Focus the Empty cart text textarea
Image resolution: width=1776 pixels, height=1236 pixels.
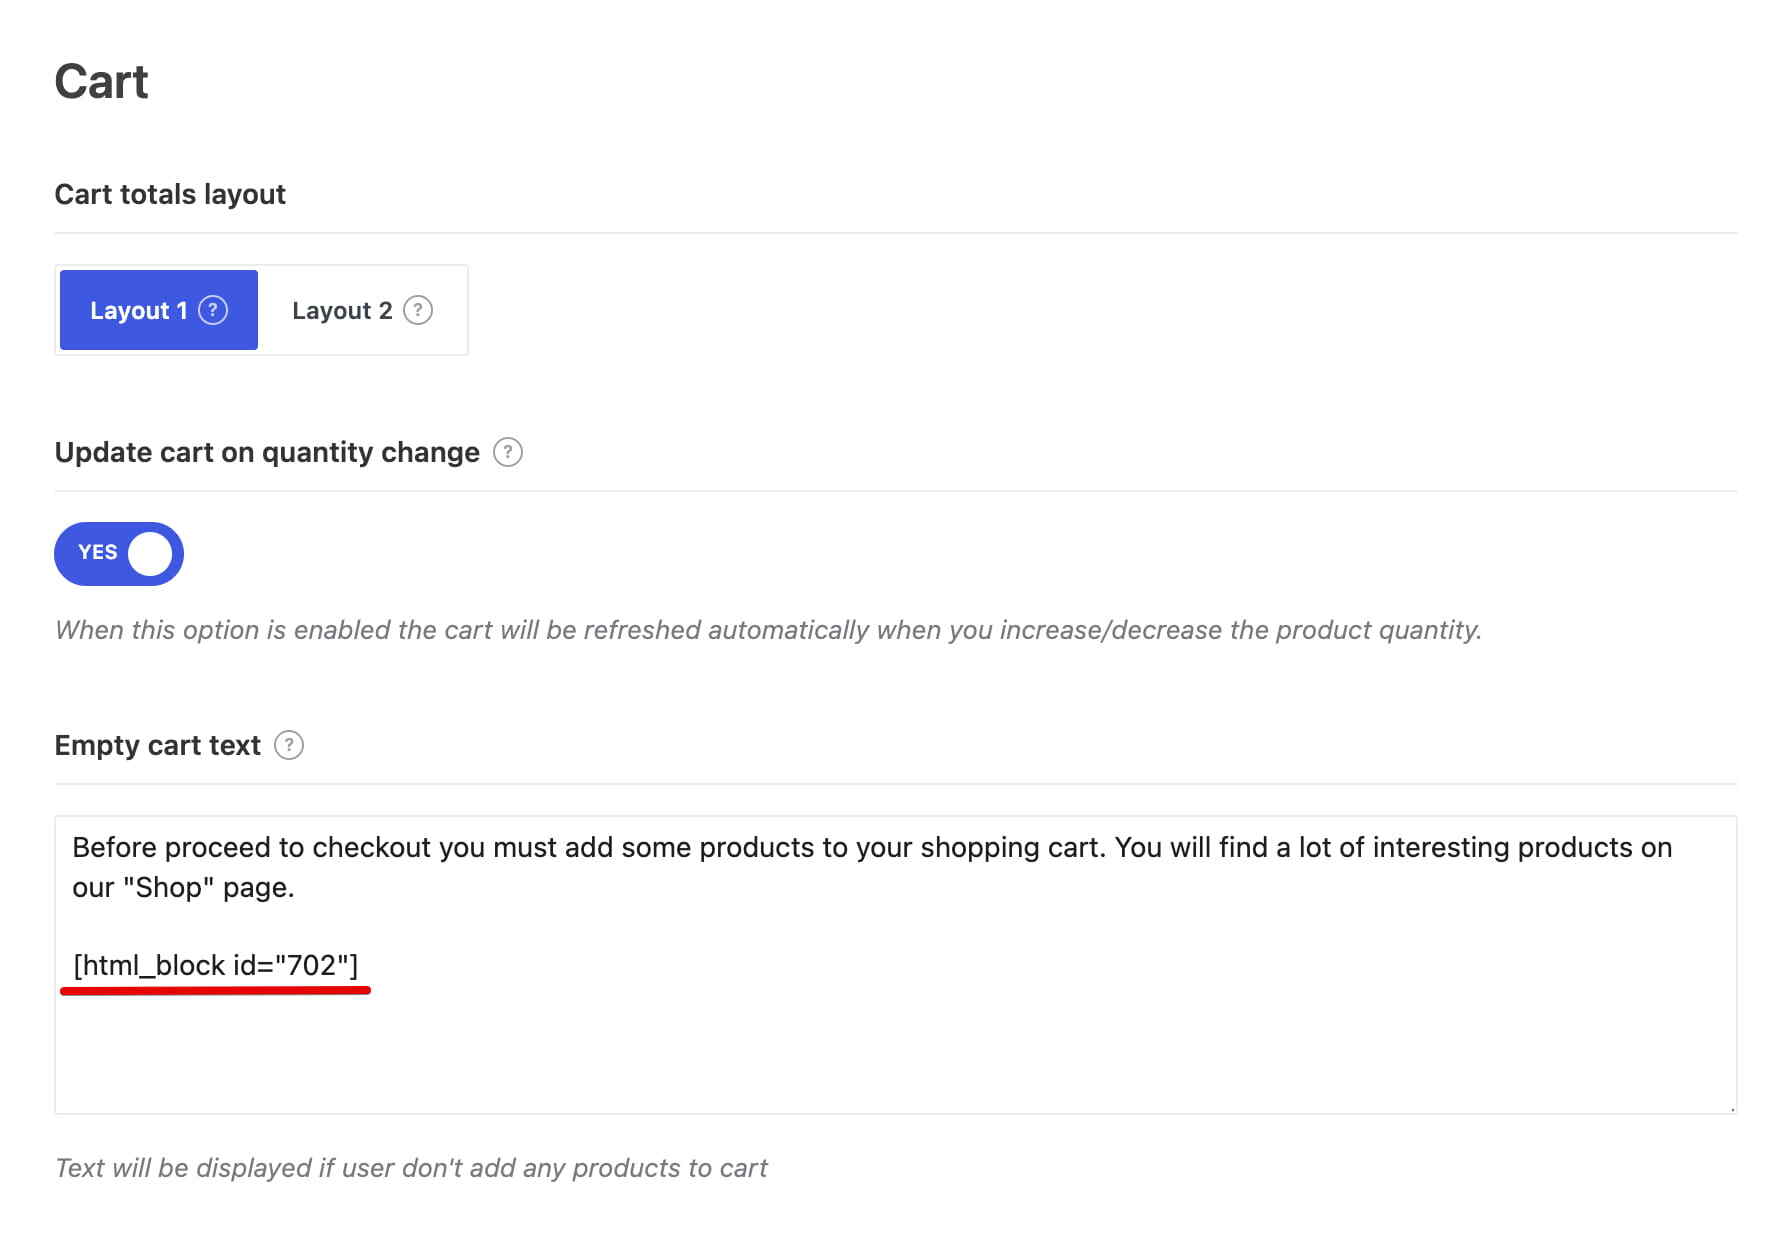point(896,964)
